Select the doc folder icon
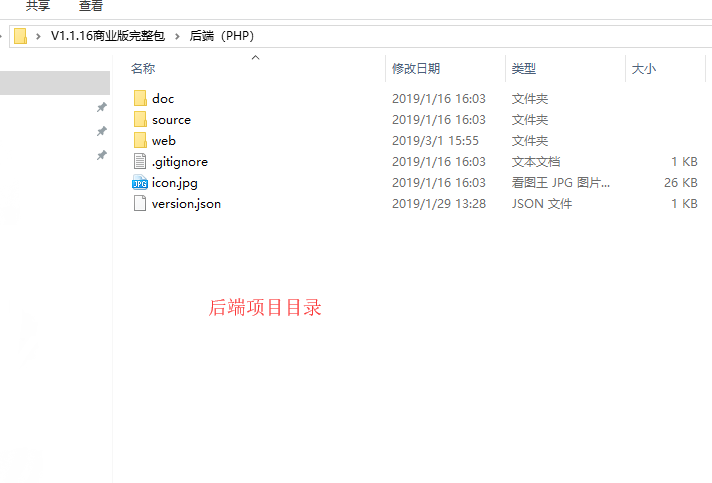The width and height of the screenshot is (712, 483). point(140,99)
